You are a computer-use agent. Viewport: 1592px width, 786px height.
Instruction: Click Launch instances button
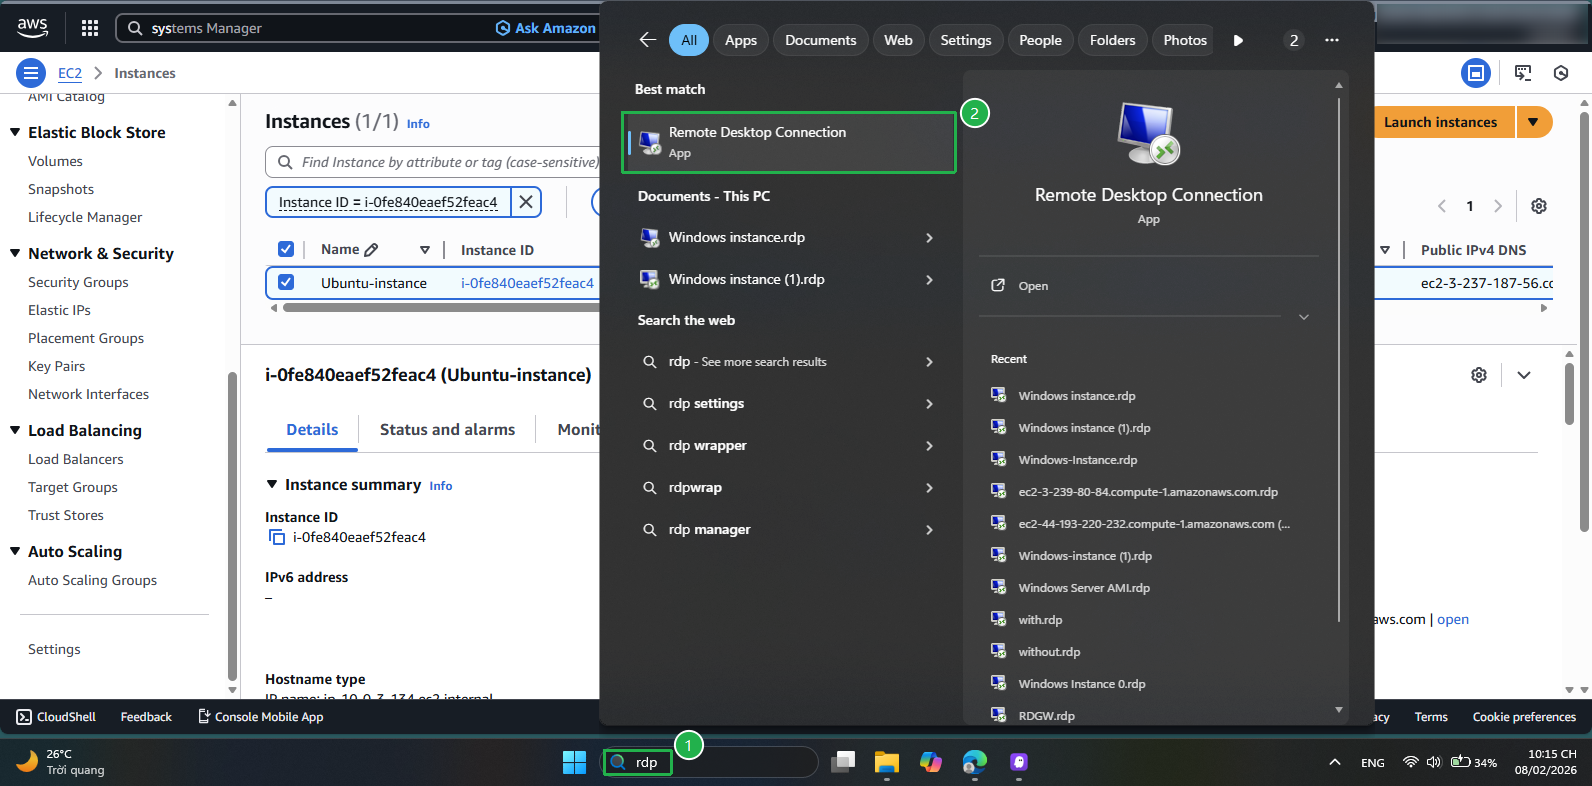point(1441,122)
